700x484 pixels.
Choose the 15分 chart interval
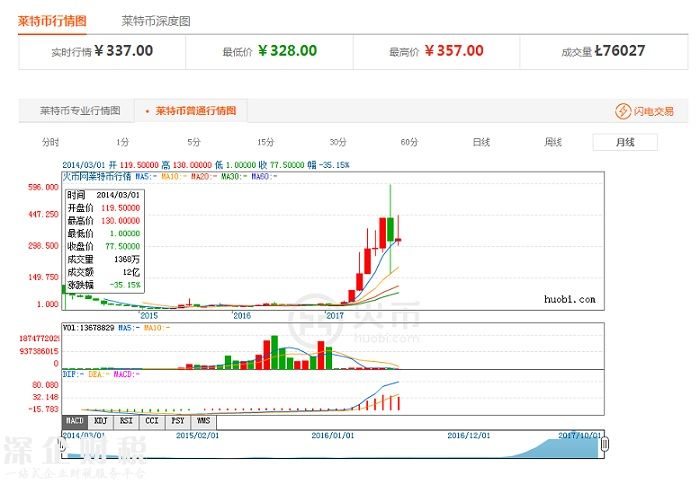266,142
